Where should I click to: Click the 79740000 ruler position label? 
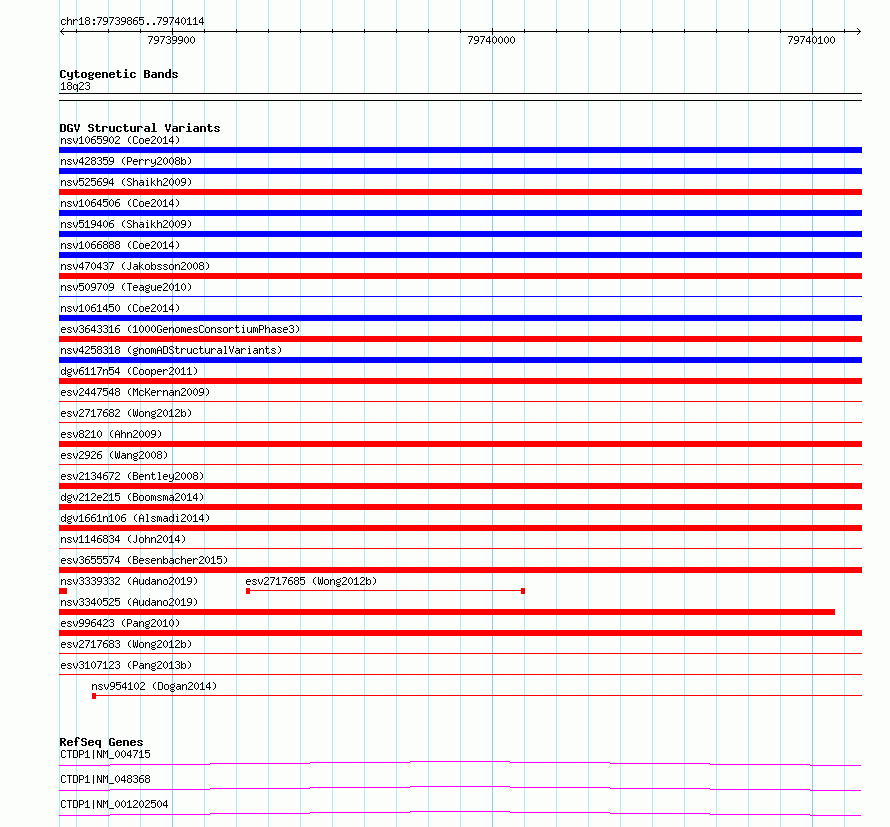491,40
